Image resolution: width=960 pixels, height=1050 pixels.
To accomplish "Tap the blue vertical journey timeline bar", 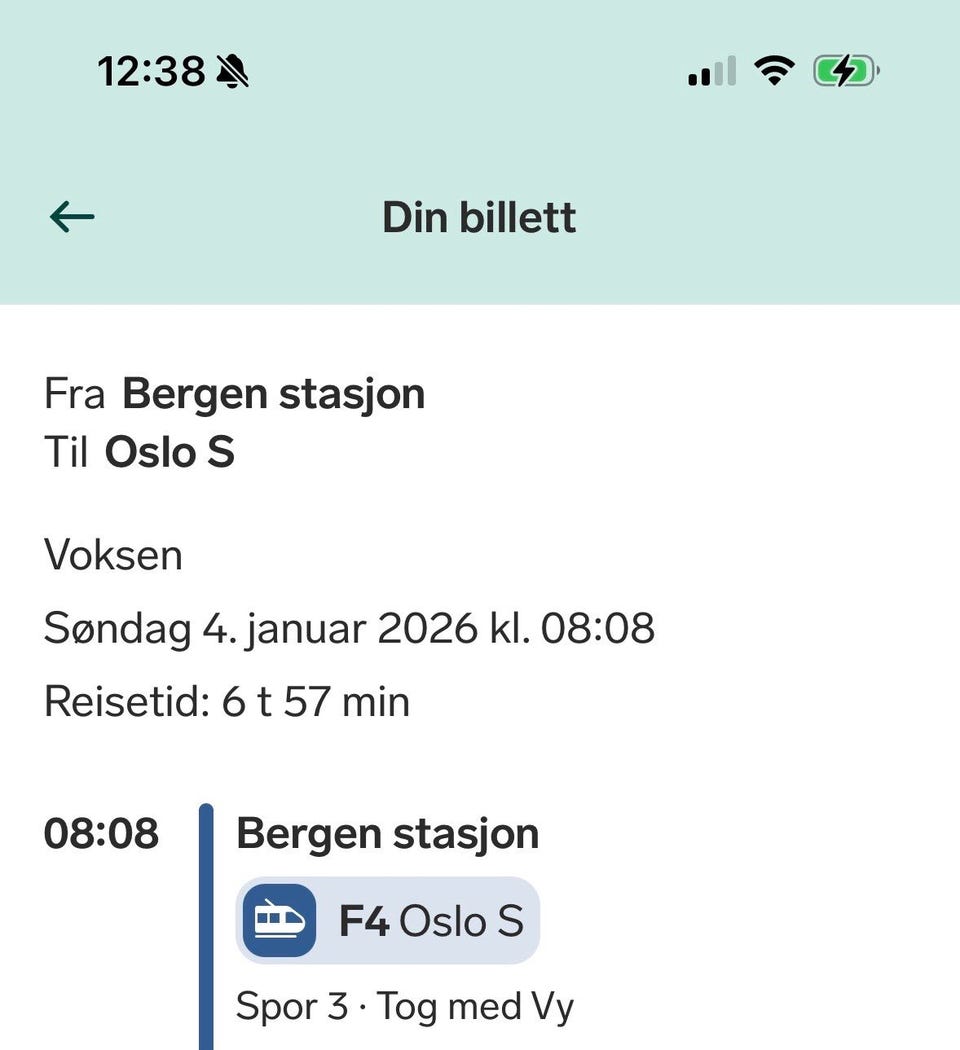I will [x=206, y=930].
